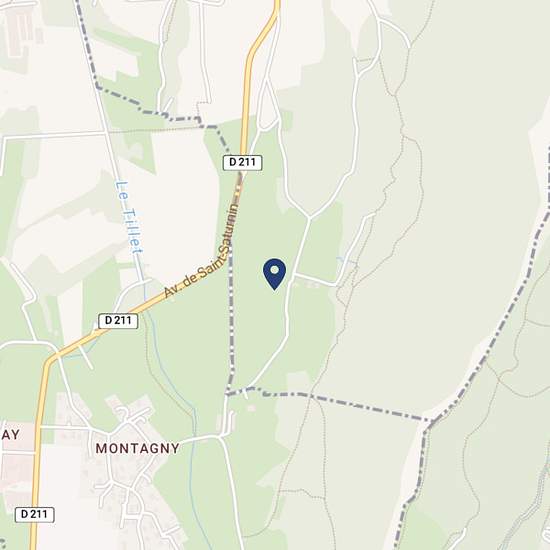The width and height of the screenshot is (550, 550).
Task: Select the MONTAGNY place label
Action: (x=138, y=448)
